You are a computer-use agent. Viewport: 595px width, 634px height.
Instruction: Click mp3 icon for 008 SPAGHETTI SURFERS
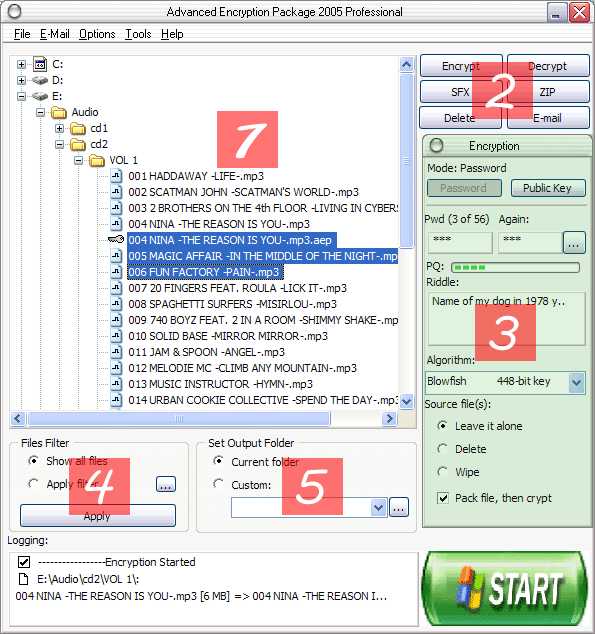pyautogui.click(x=116, y=304)
